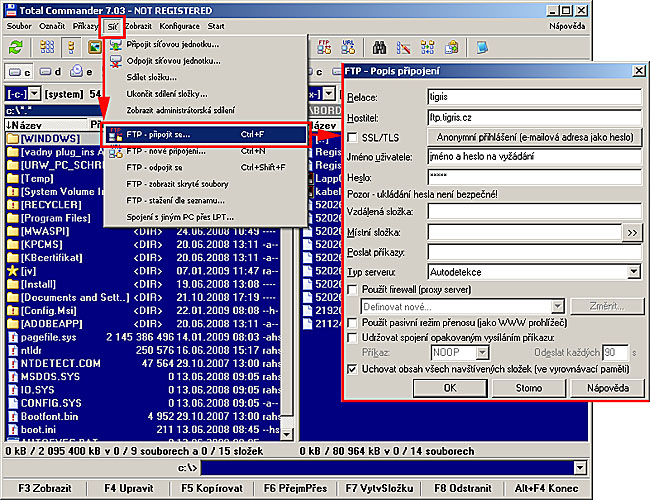Select the [Config.Msi] folder icon

pyautogui.click(x=12, y=311)
